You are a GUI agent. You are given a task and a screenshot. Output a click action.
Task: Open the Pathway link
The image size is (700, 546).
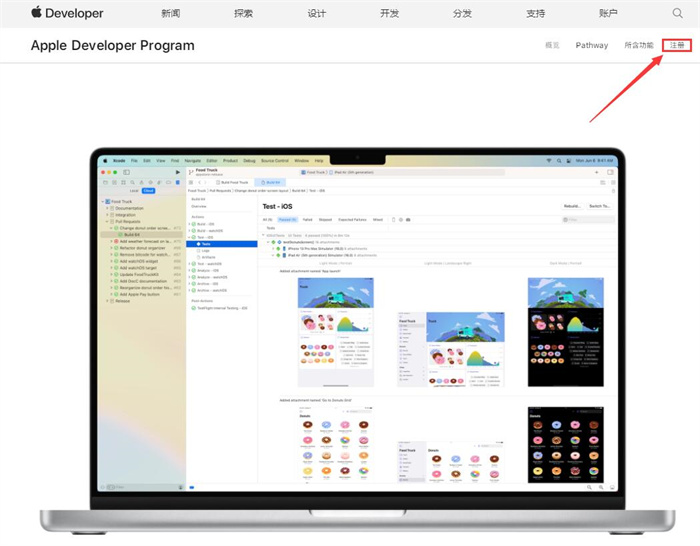592,45
